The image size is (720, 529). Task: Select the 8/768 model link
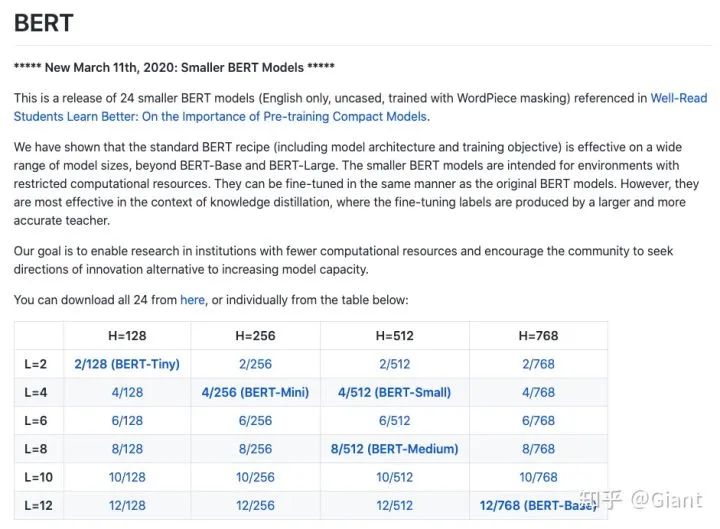coord(538,449)
